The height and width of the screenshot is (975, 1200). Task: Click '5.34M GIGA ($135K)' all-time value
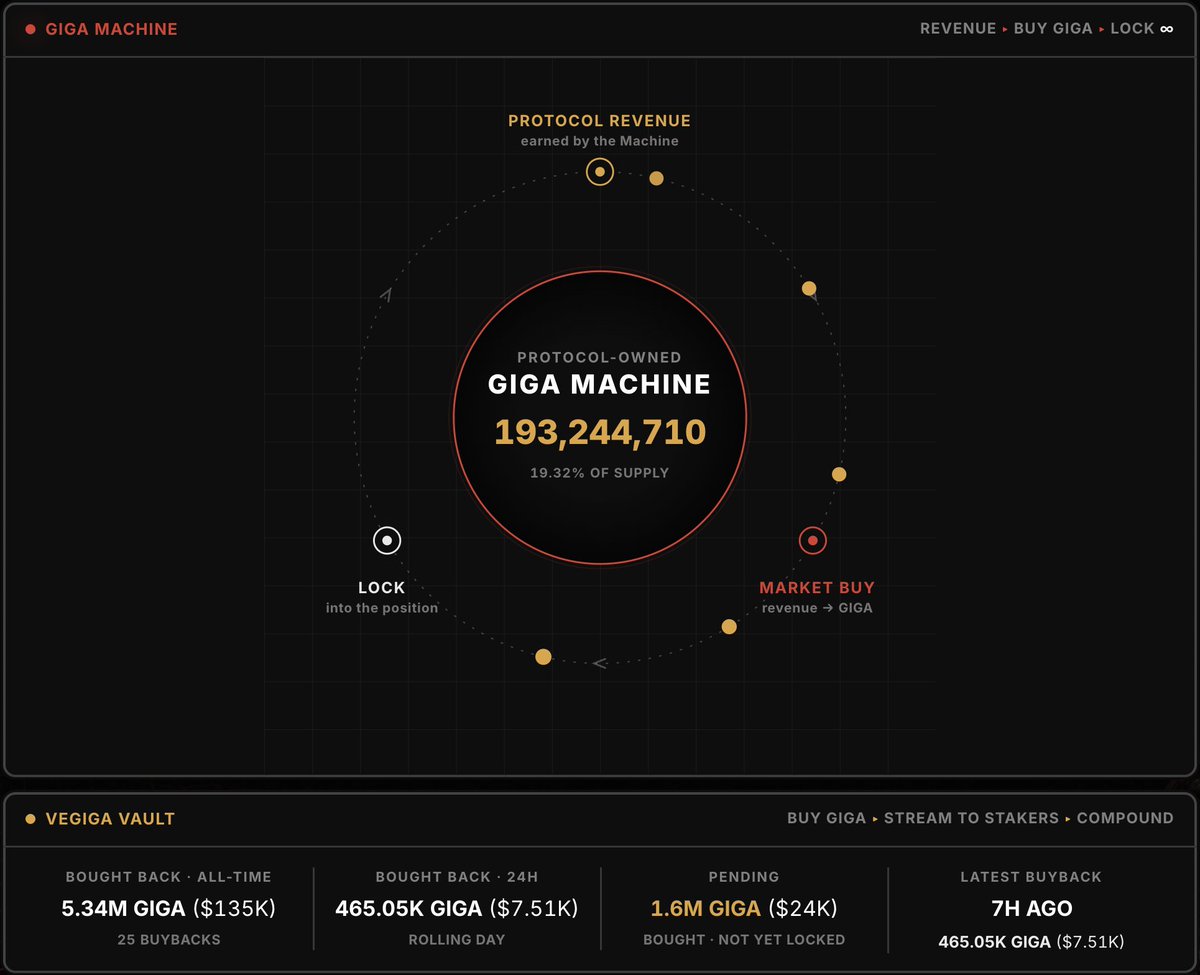168,909
